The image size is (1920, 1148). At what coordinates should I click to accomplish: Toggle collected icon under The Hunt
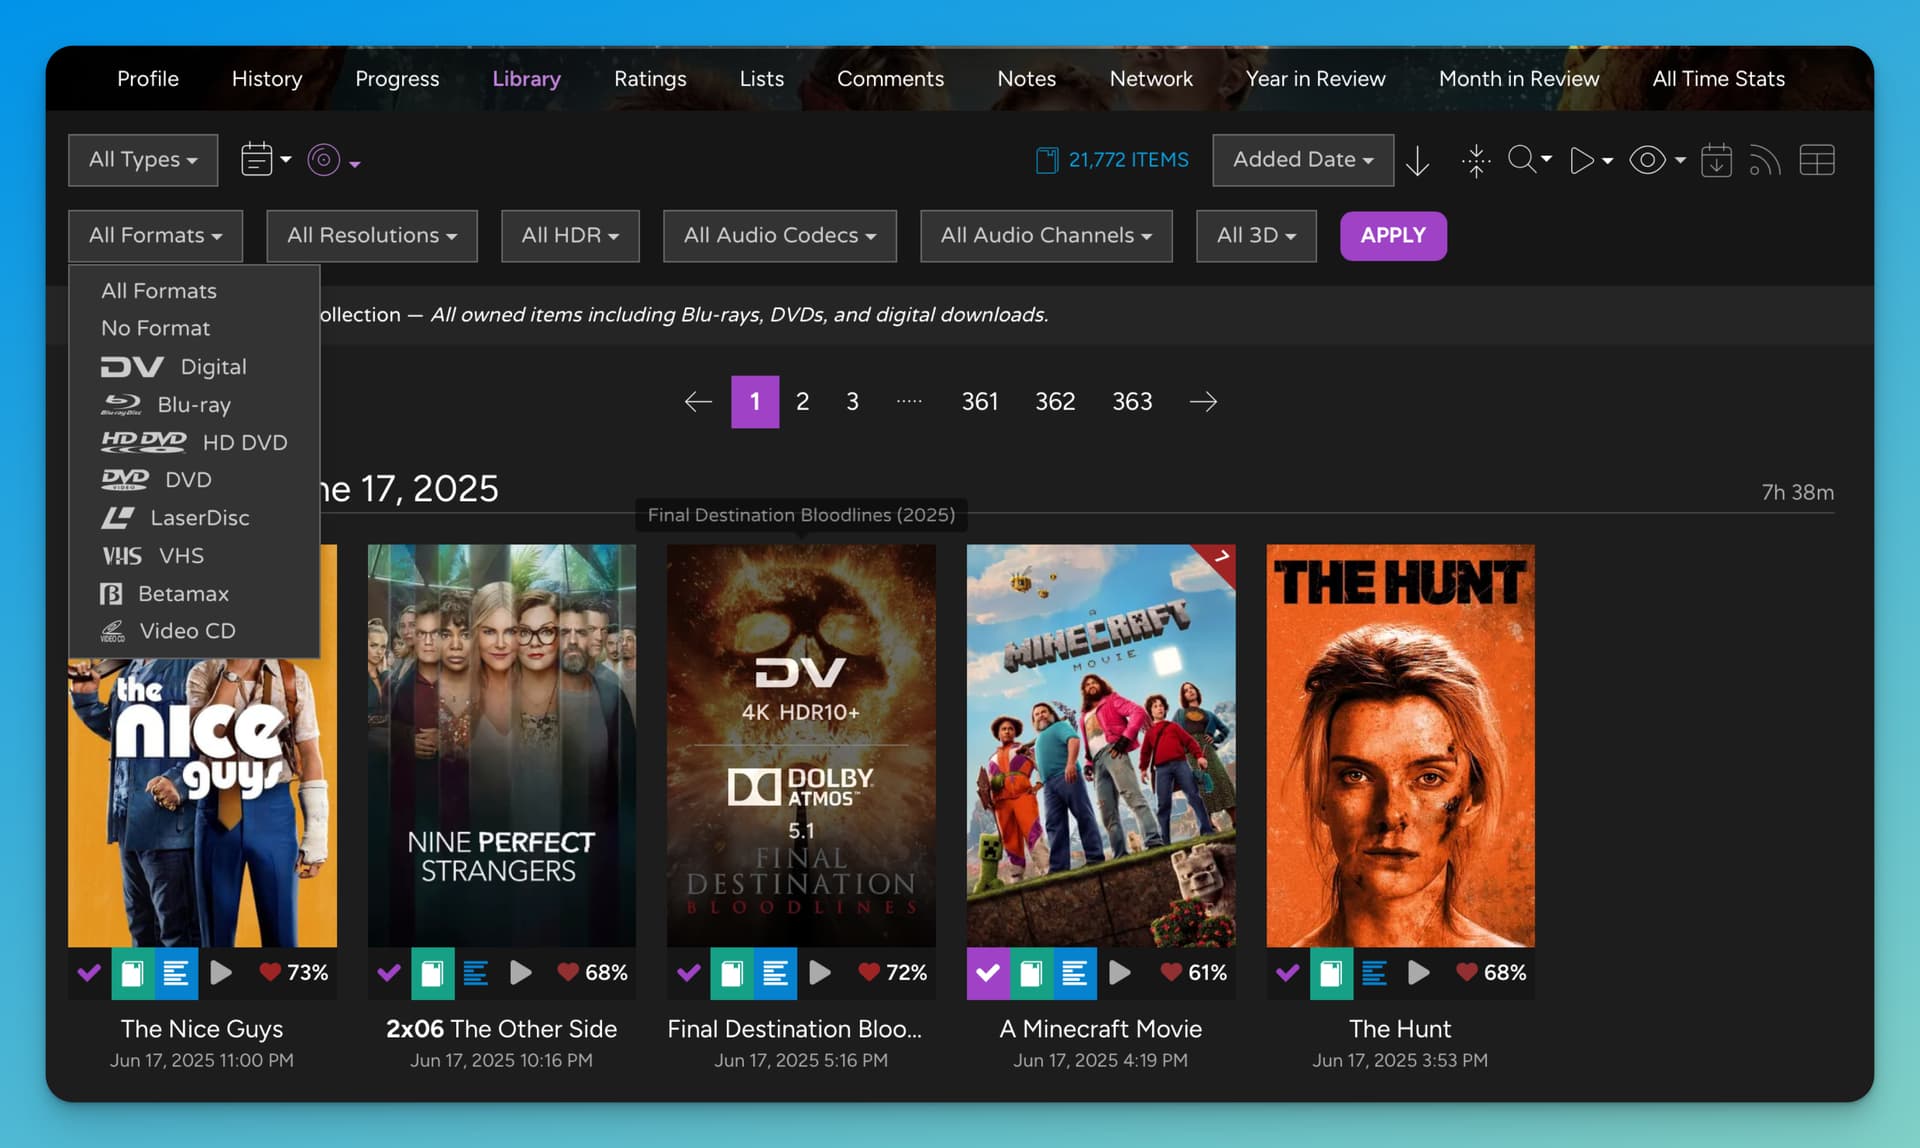tap(1331, 973)
